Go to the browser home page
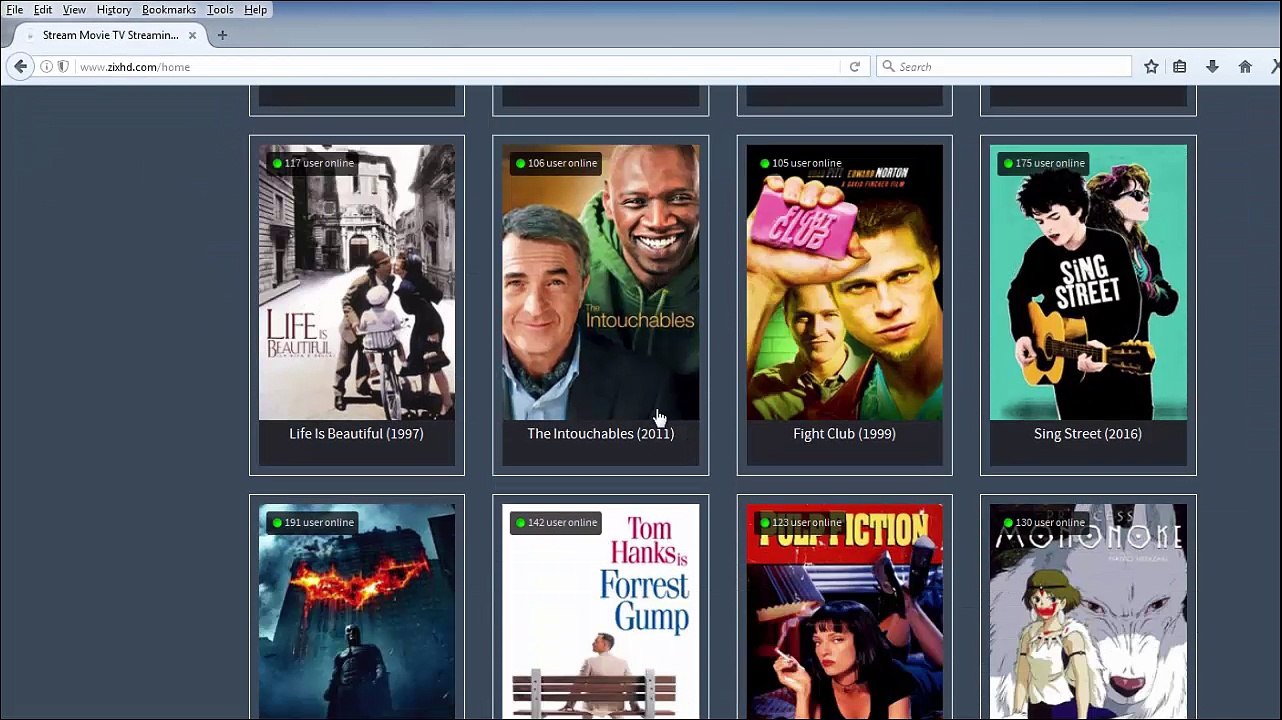The width and height of the screenshot is (1282, 720). point(1245,67)
